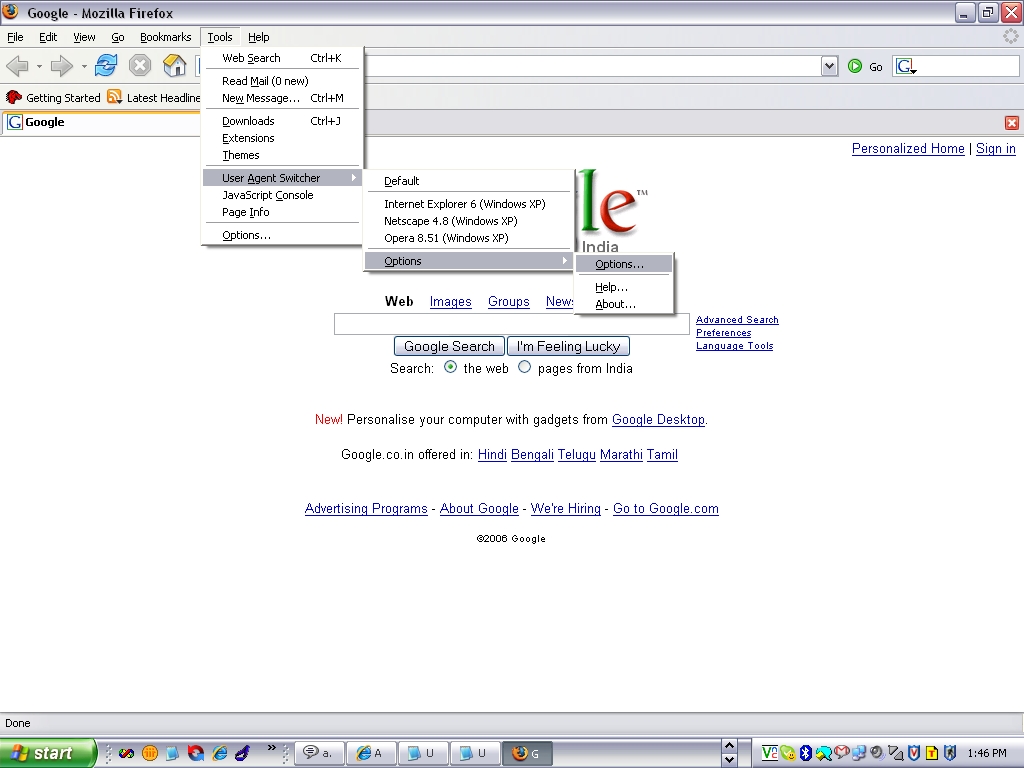Click the Google Search button
The width and height of the screenshot is (1024, 768).
point(449,346)
